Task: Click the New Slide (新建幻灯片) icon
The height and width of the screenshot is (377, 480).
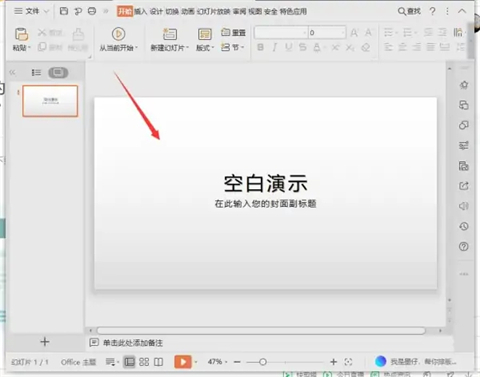Action: 170,34
